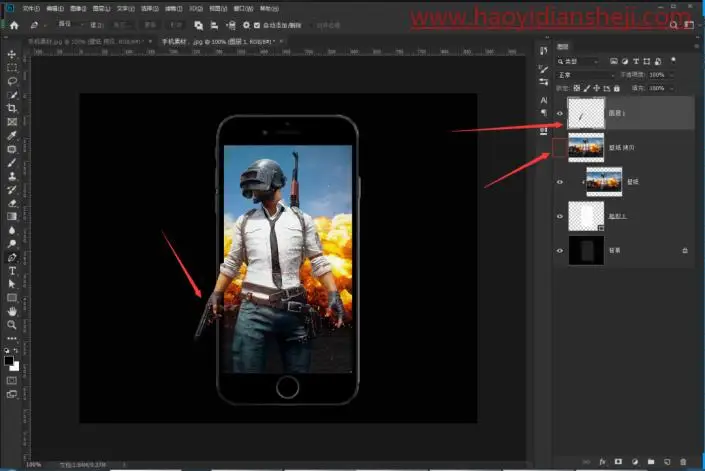Toggle Quick Mask mode
The width and height of the screenshot is (705, 471).
[x=12, y=381]
